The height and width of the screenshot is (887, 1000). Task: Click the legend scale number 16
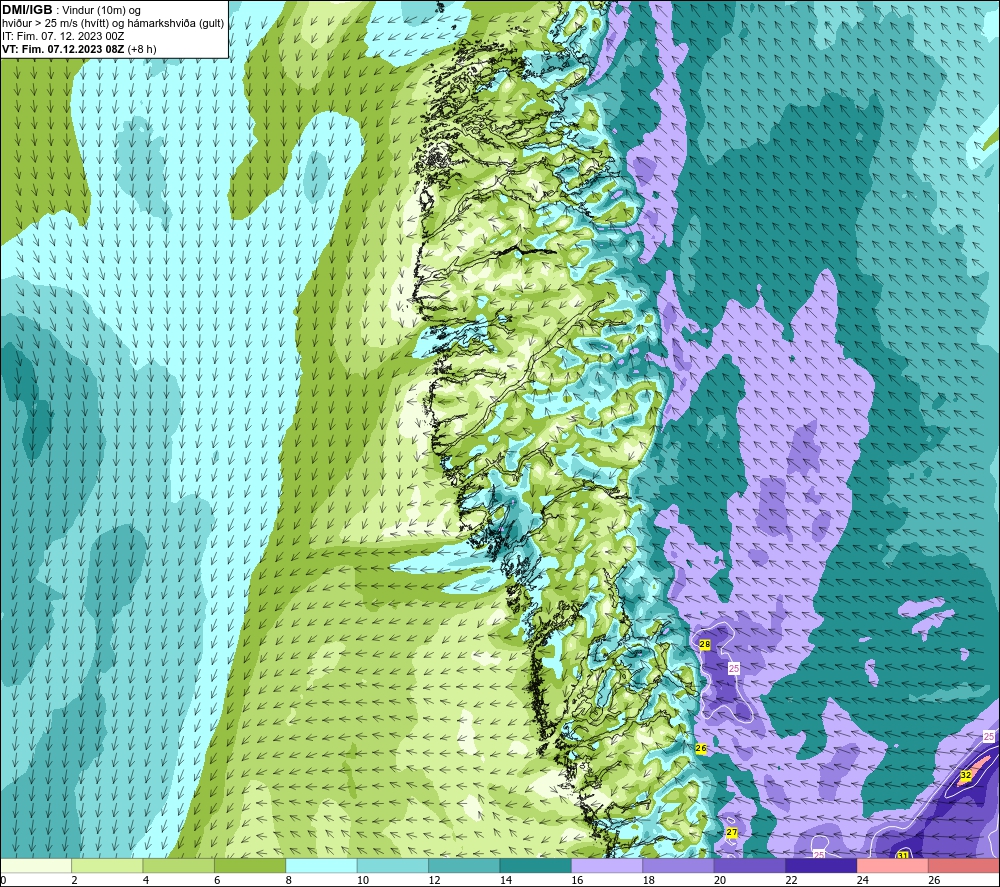click(577, 880)
